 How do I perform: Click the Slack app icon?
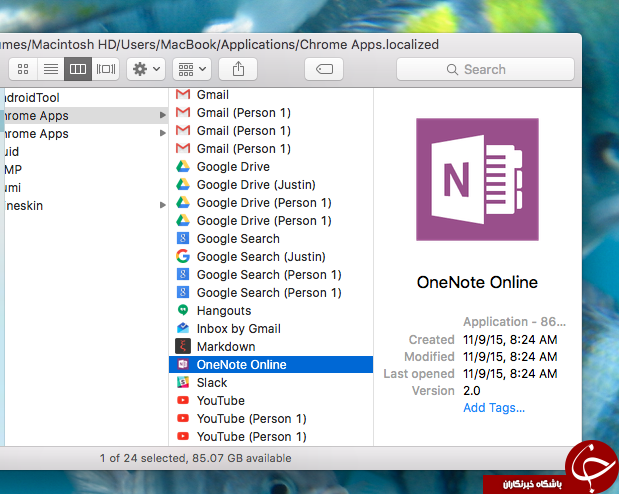click(183, 382)
